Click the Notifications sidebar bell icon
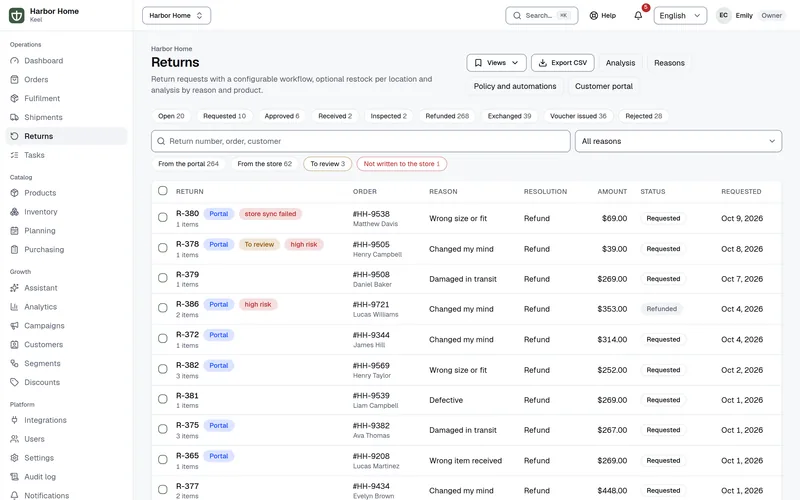Image resolution: width=800 pixels, height=500 pixels. coord(14,495)
